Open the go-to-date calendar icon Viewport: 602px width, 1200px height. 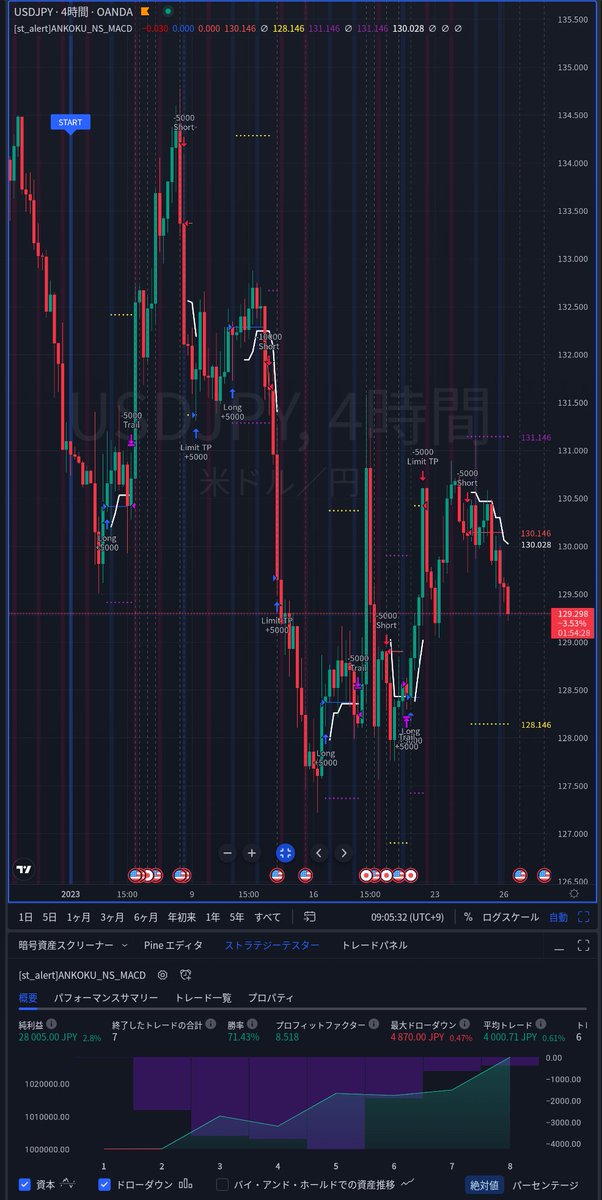click(x=311, y=917)
